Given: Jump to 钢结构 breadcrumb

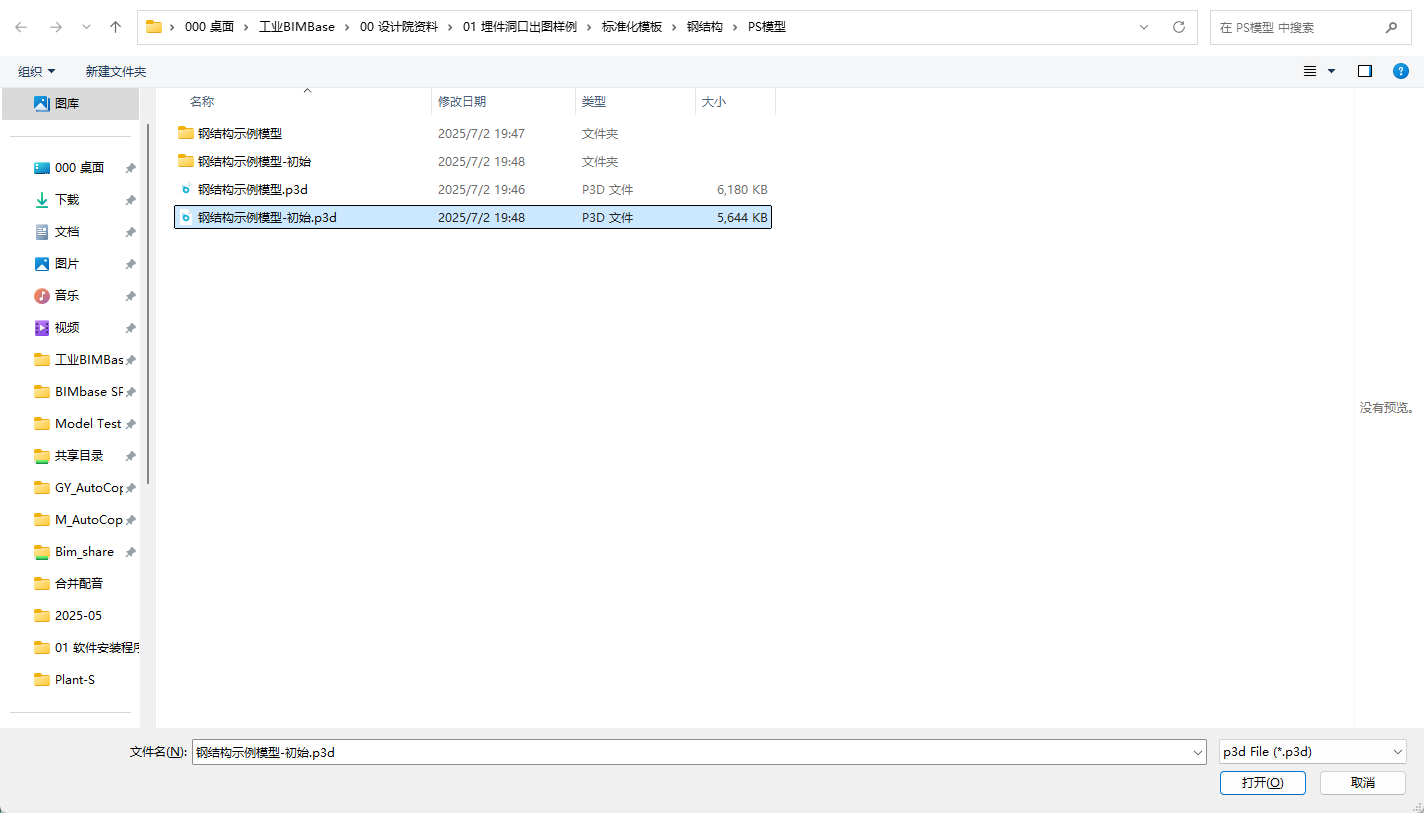Looking at the screenshot, I should pyautogui.click(x=705, y=27).
